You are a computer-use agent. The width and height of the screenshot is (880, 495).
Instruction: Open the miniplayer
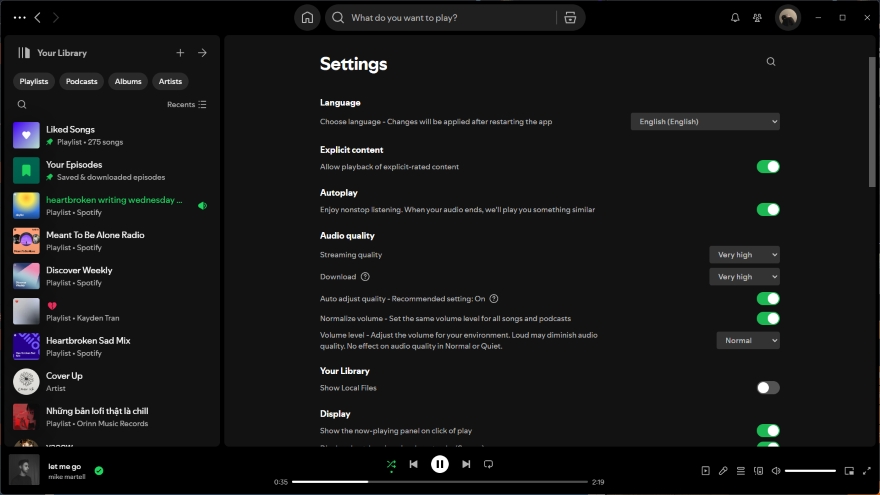(849, 471)
